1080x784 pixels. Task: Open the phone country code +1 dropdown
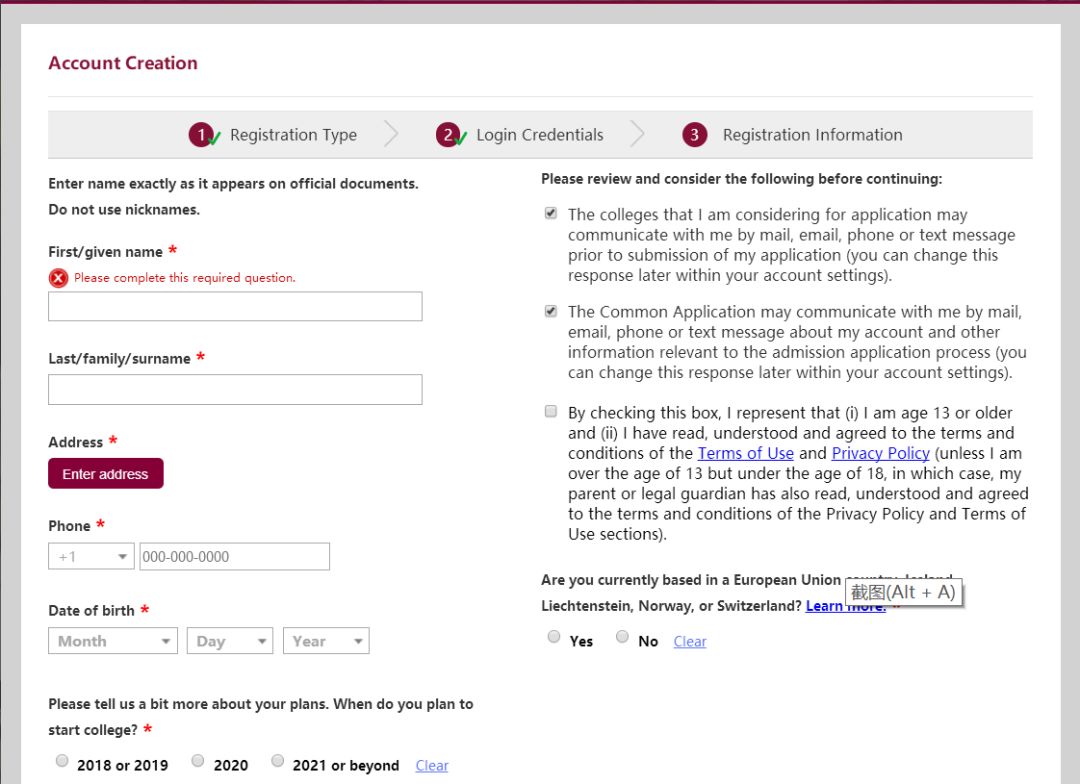pyautogui.click(x=91, y=557)
